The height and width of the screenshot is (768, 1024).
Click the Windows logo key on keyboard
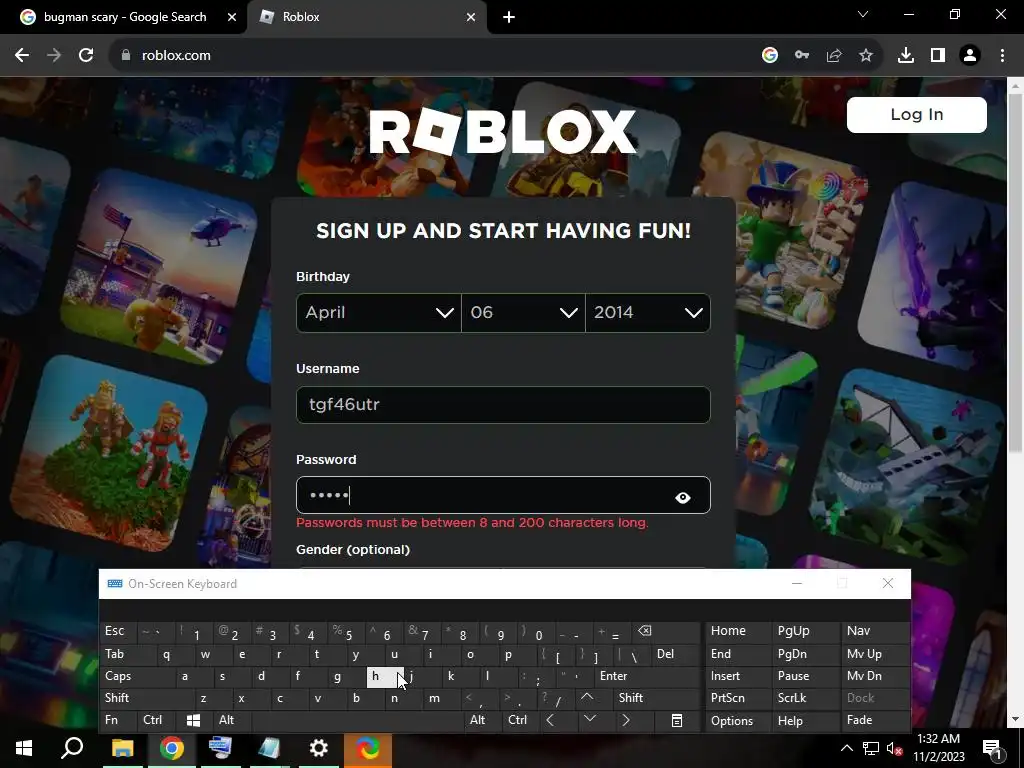(193, 720)
